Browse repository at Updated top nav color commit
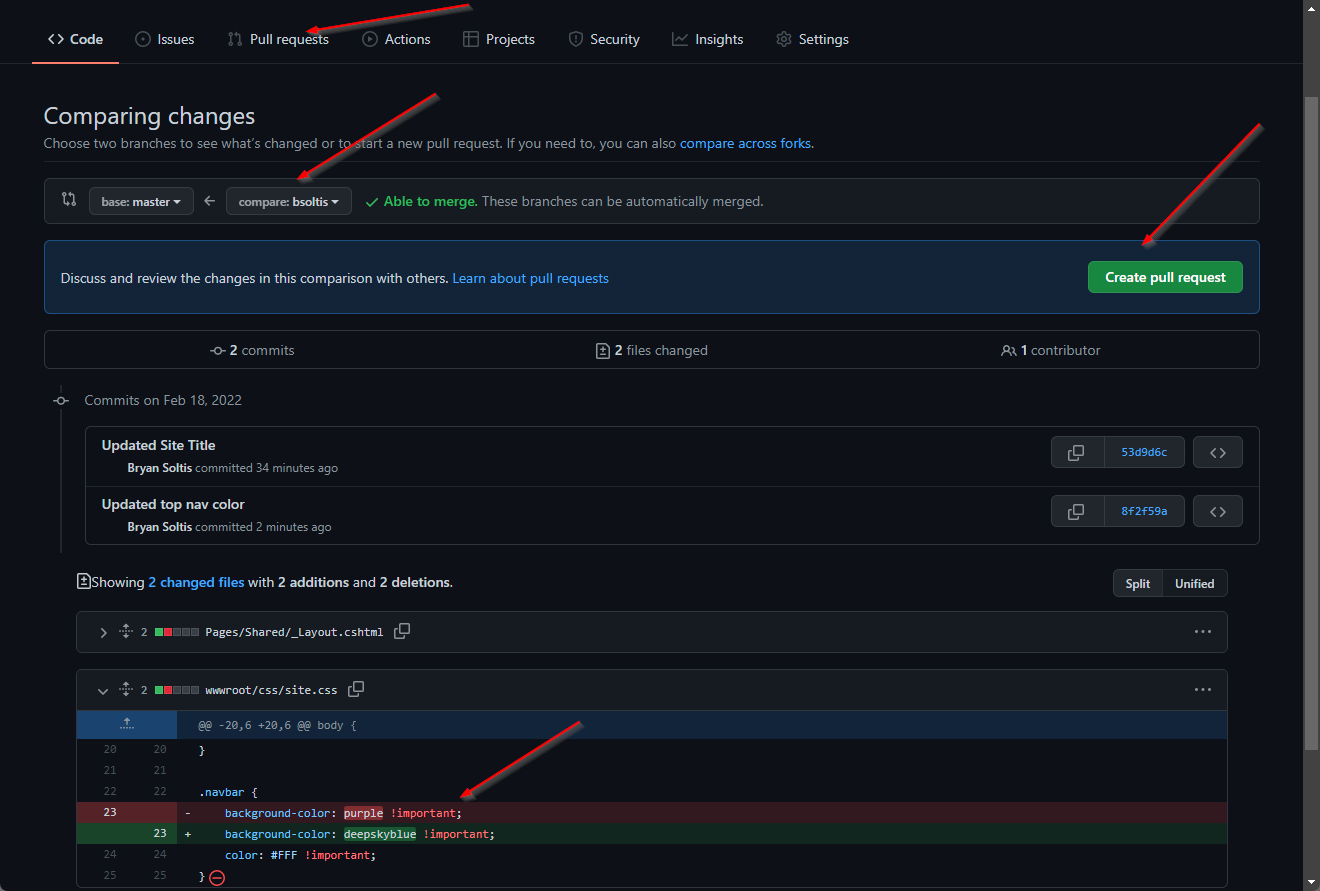The image size is (1320, 891). click(1217, 511)
